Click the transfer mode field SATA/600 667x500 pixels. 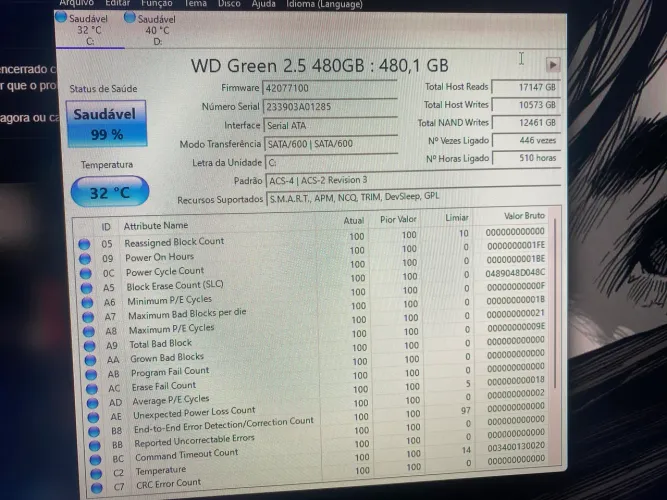pyautogui.click(x=331, y=144)
